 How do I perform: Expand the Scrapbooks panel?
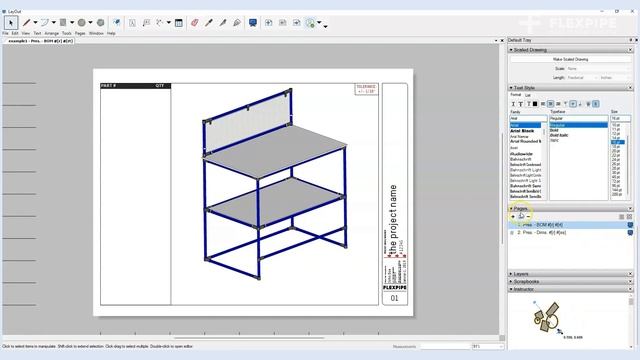511,282
